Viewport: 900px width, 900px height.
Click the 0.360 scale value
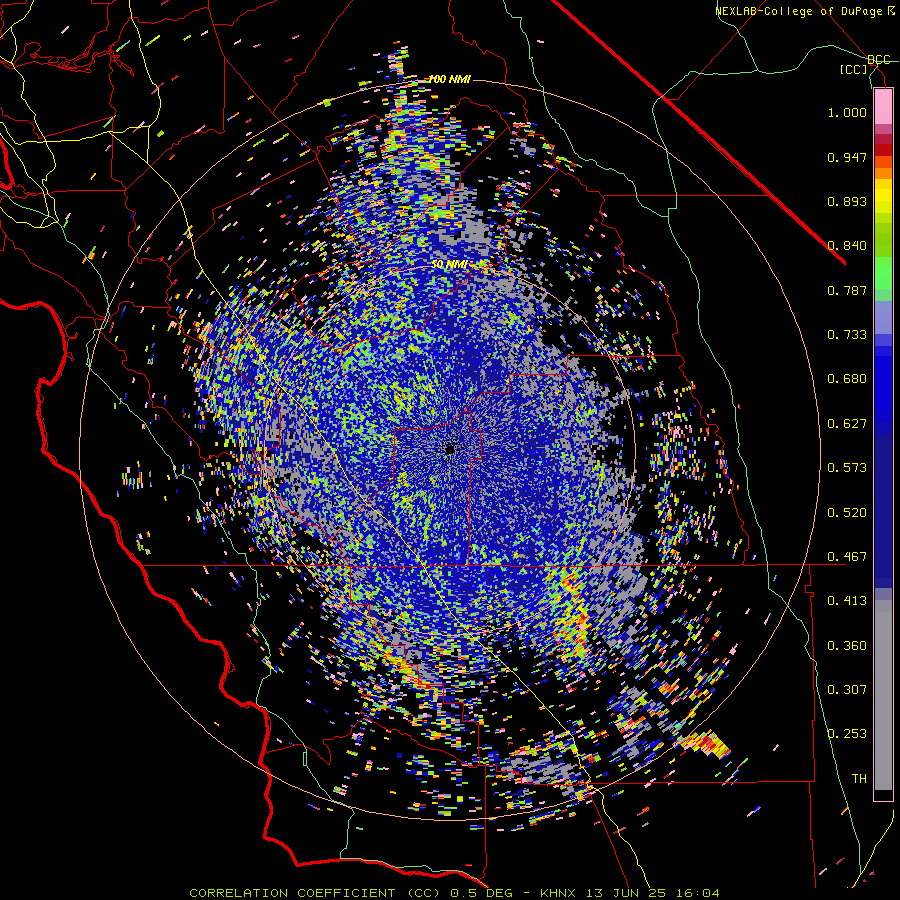pyautogui.click(x=847, y=646)
